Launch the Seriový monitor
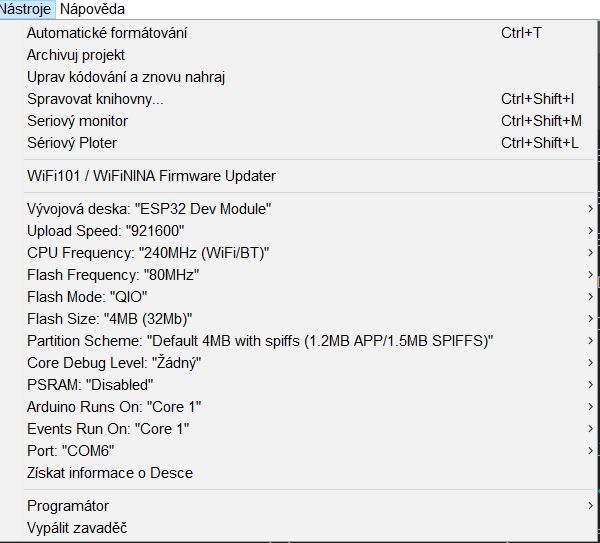This screenshot has width=600, height=543. [x=78, y=121]
